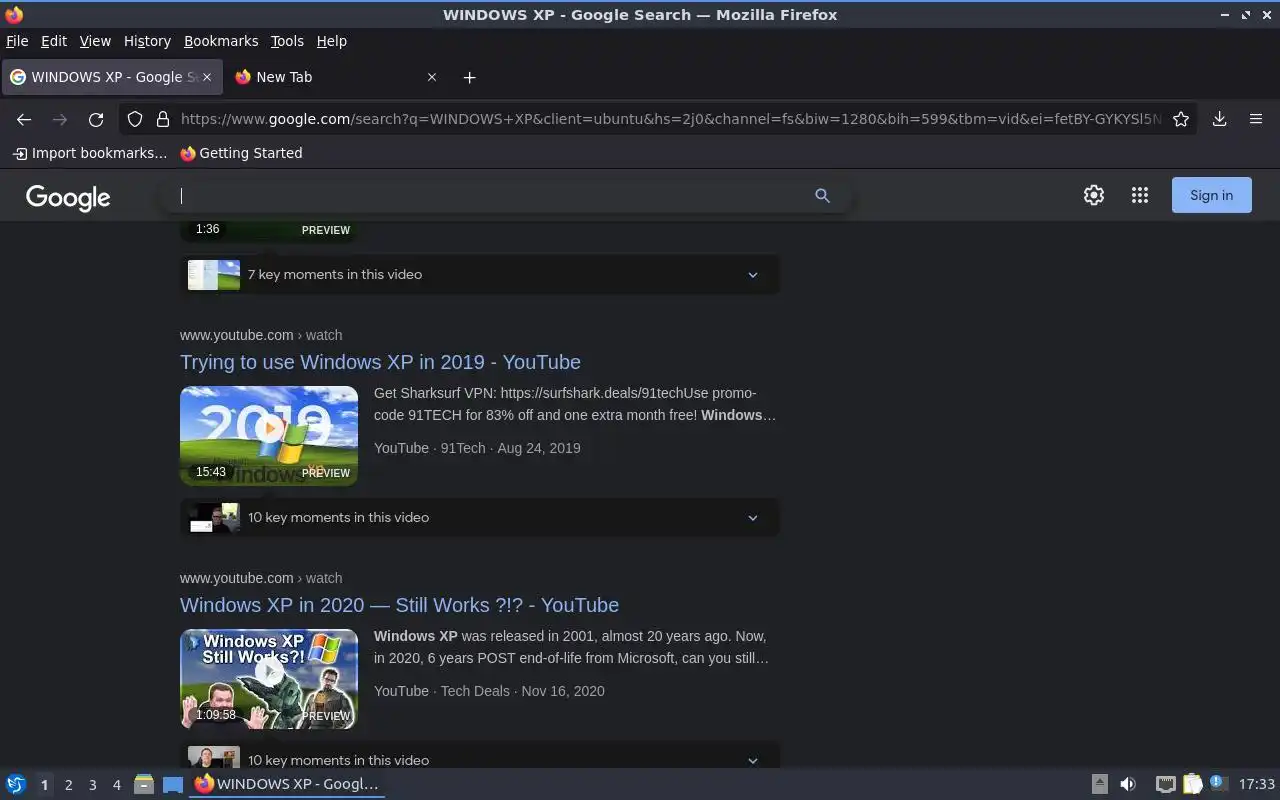Play the 15:43 Windows XP 2019 thumbnail
Screen dimensions: 1280x800
coord(269,435)
